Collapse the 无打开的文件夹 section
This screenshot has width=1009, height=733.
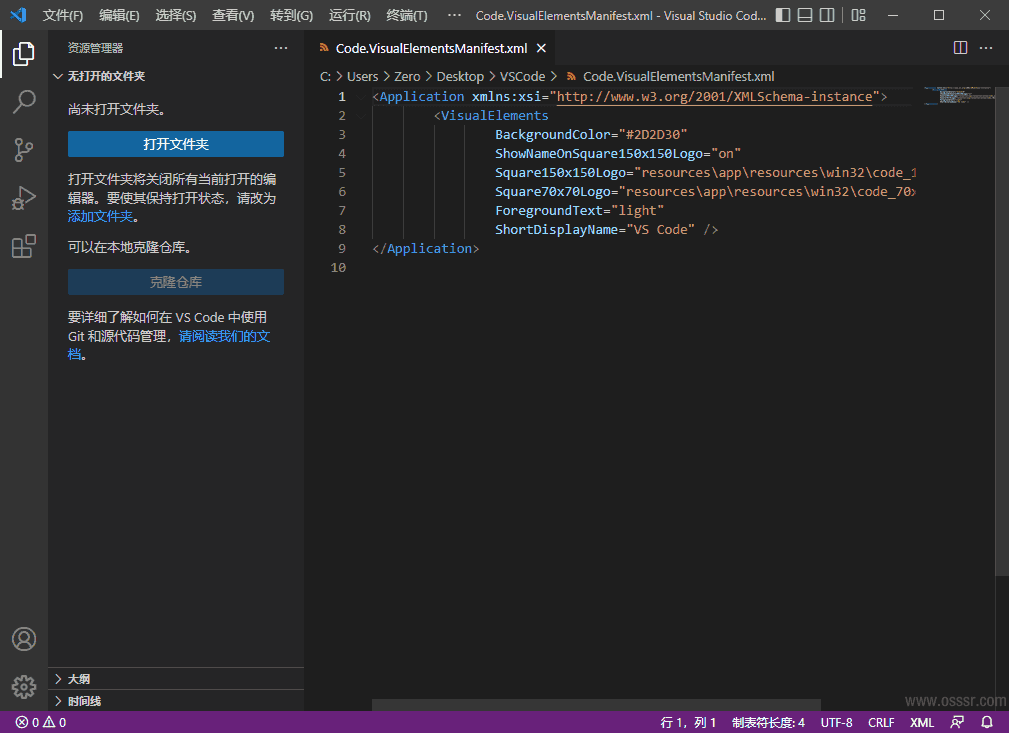(176, 76)
